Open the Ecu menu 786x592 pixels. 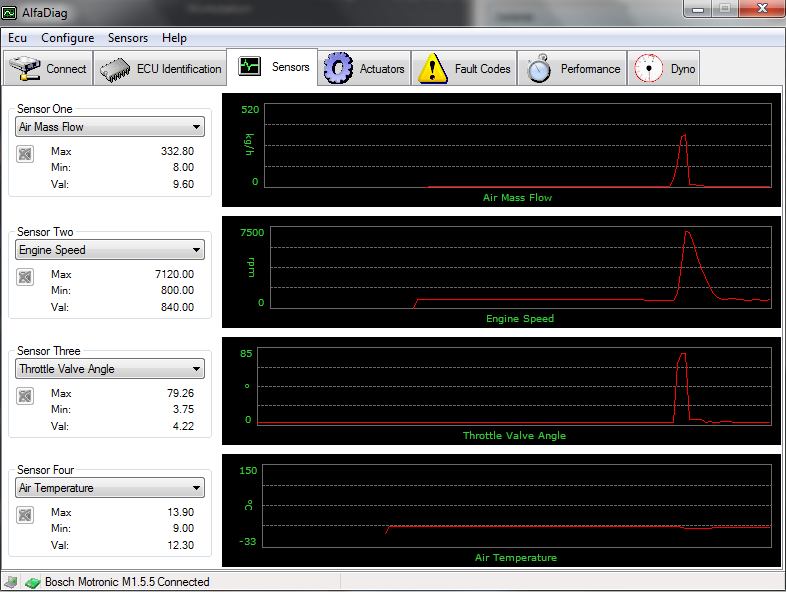17,38
